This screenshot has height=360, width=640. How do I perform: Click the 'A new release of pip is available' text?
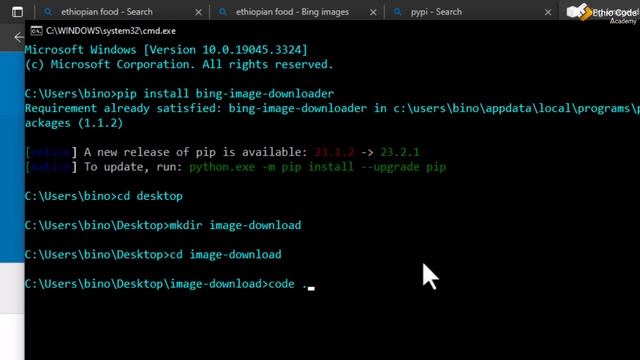tap(196, 152)
